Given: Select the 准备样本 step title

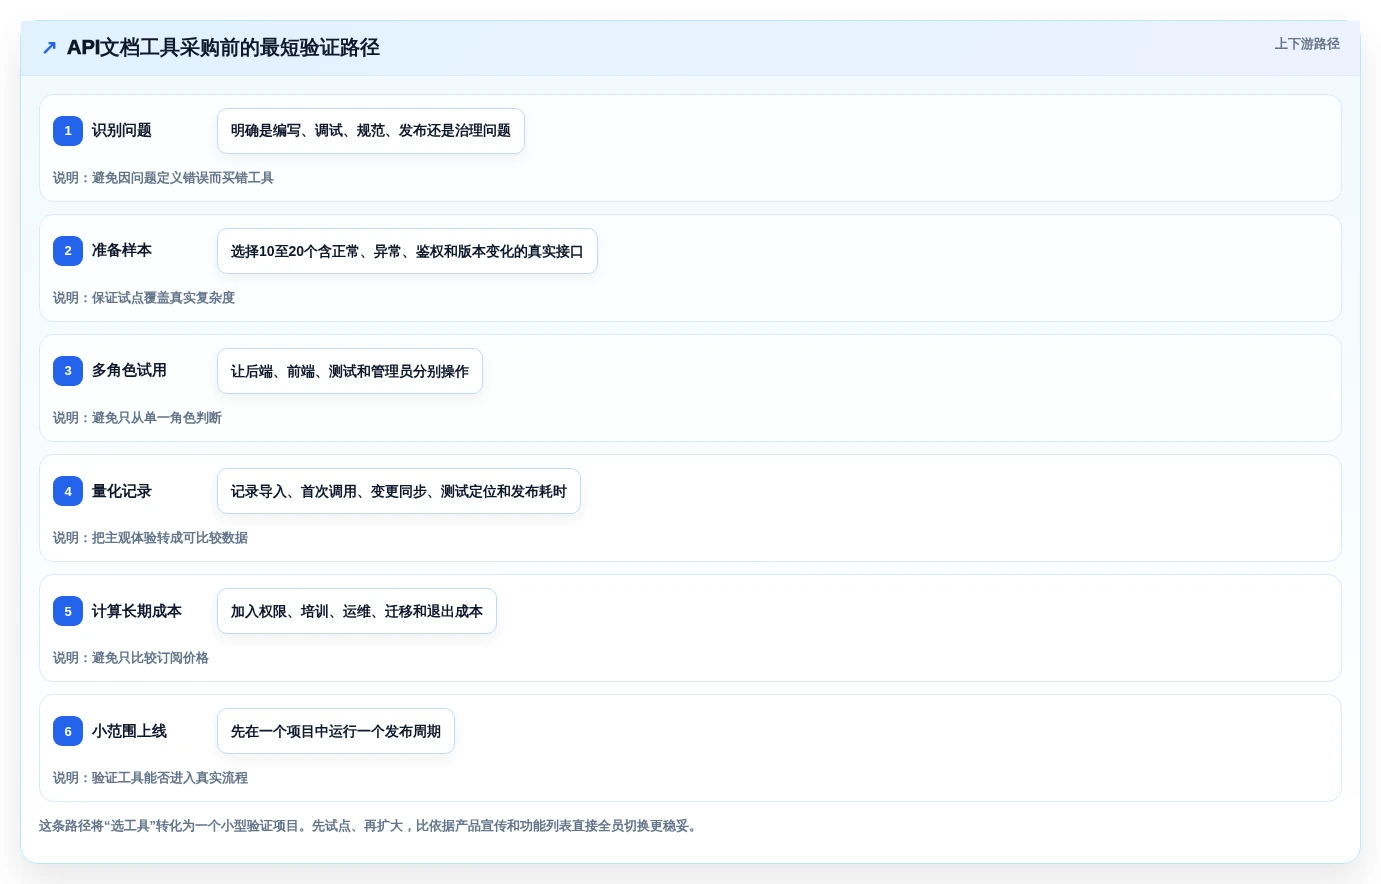Looking at the screenshot, I should 122,251.
